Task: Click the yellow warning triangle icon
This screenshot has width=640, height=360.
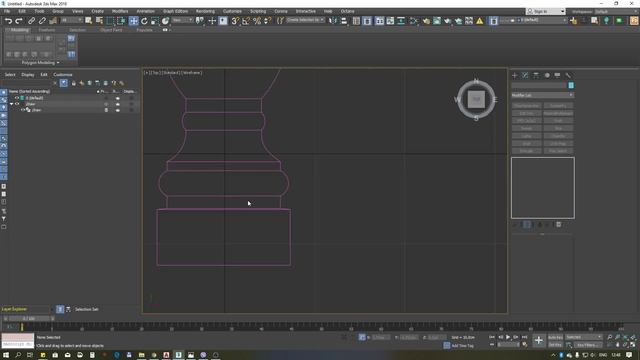Action: coord(480,21)
